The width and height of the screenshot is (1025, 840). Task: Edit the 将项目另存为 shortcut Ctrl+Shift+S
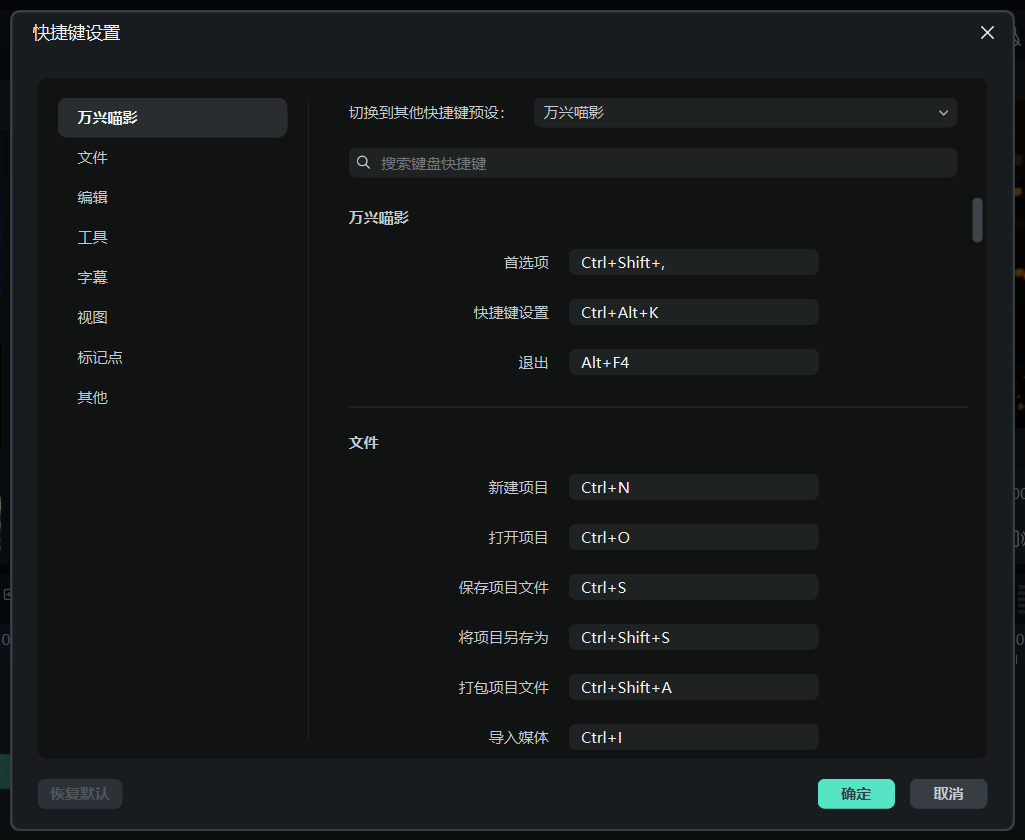tap(694, 637)
